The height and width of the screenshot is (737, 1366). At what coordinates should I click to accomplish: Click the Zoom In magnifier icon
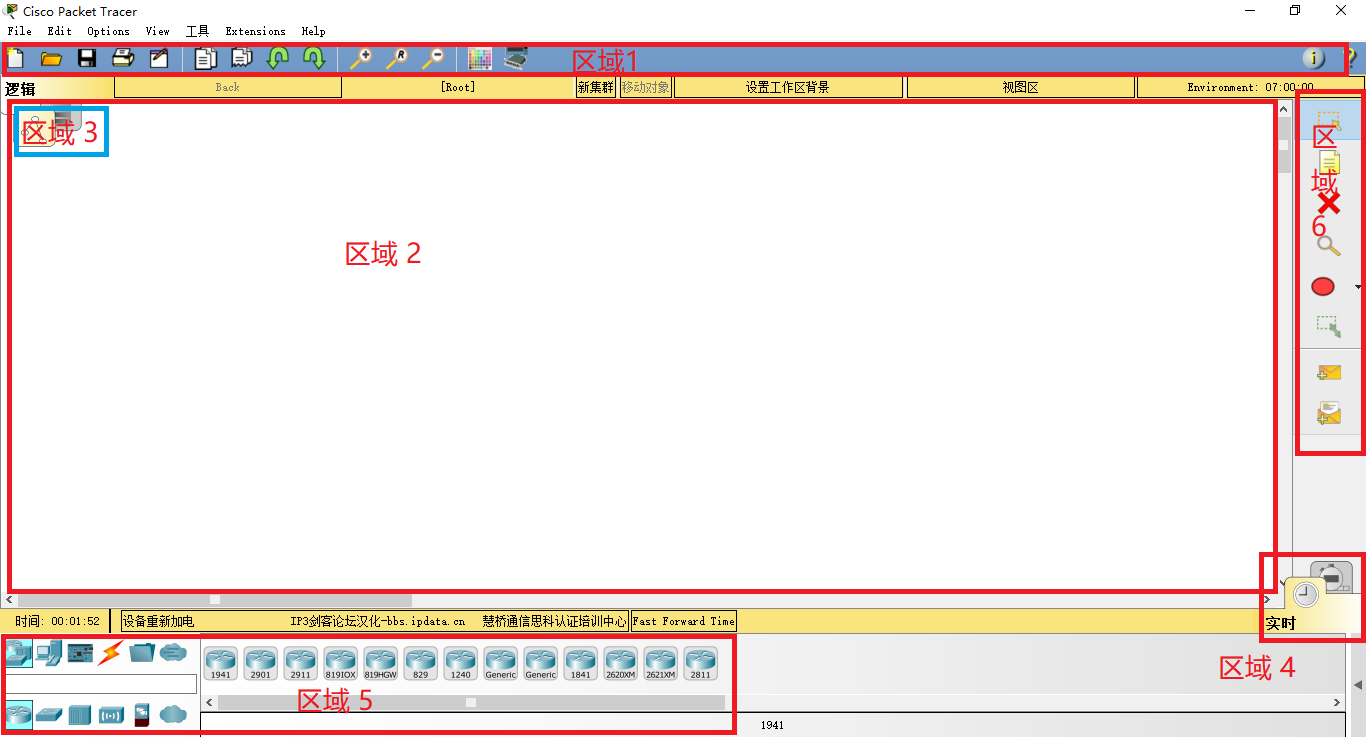point(361,58)
